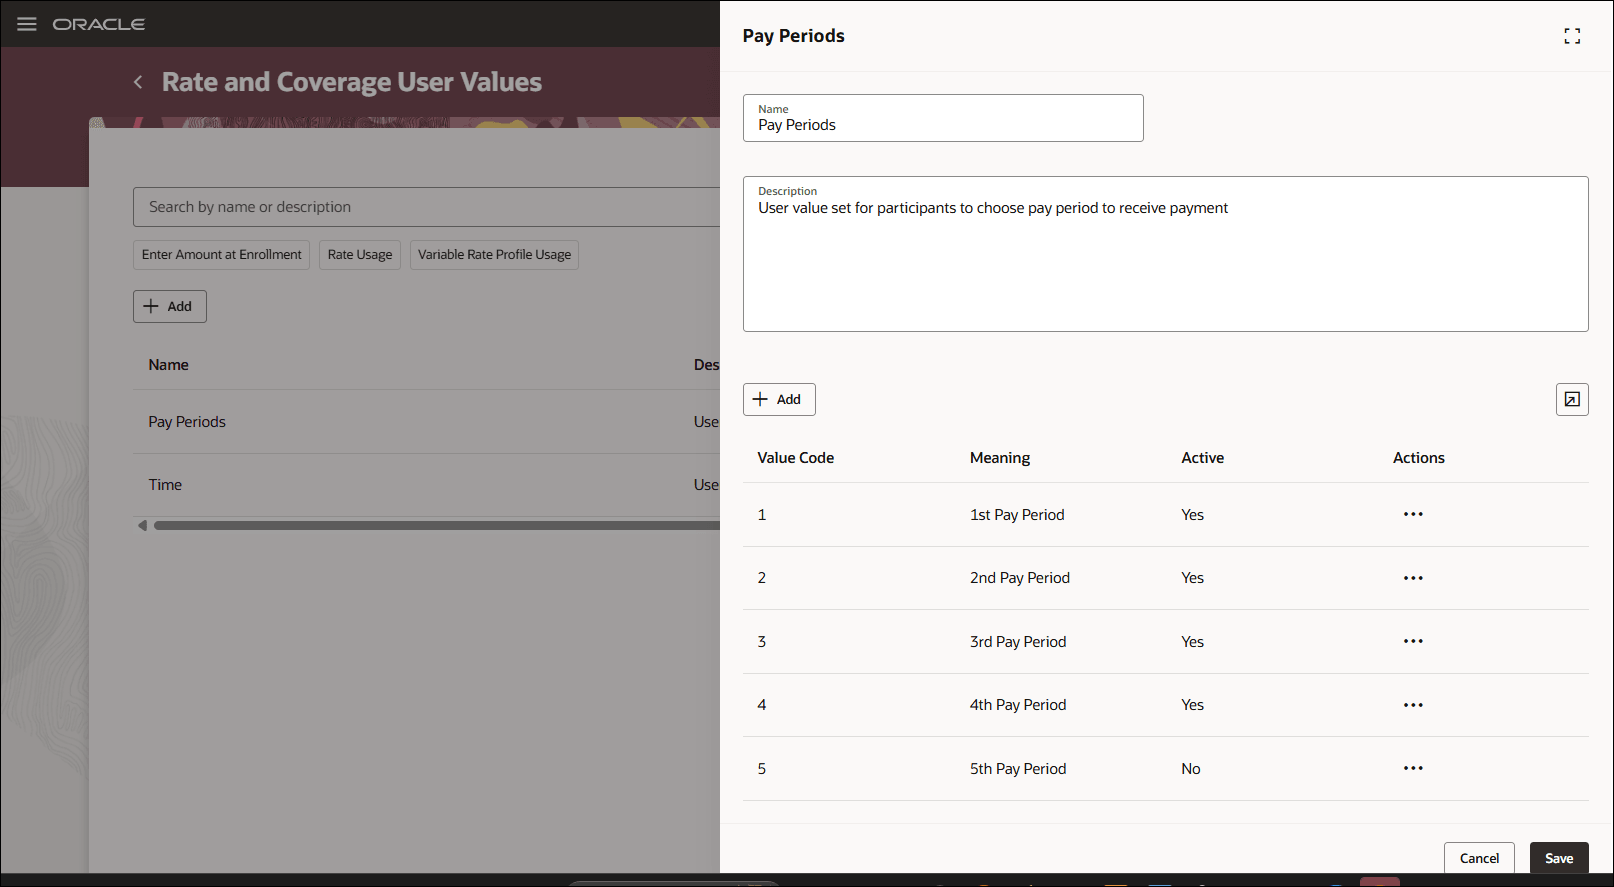
Task: Add a new value in the Pay Periods panel
Action: coord(779,399)
